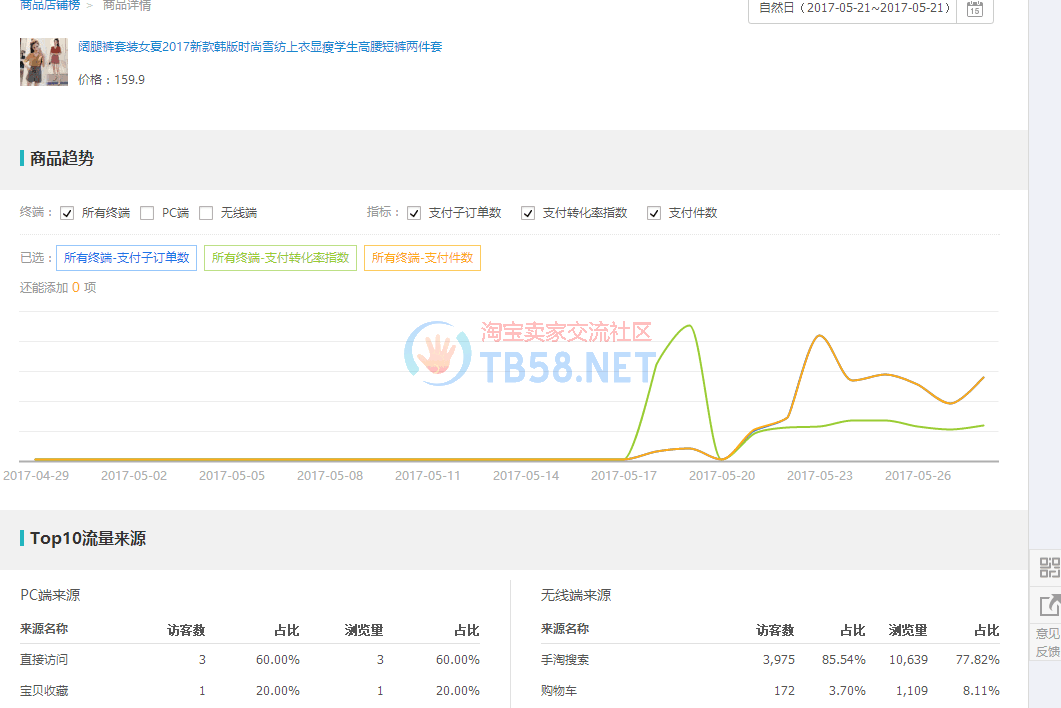Click the QR code sidebar icon

[x=1049, y=567]
